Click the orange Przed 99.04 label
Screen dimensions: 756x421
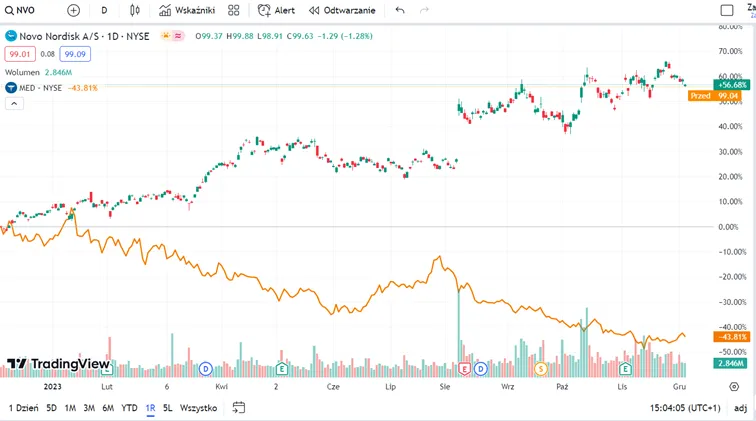click(x=715, y=95)
